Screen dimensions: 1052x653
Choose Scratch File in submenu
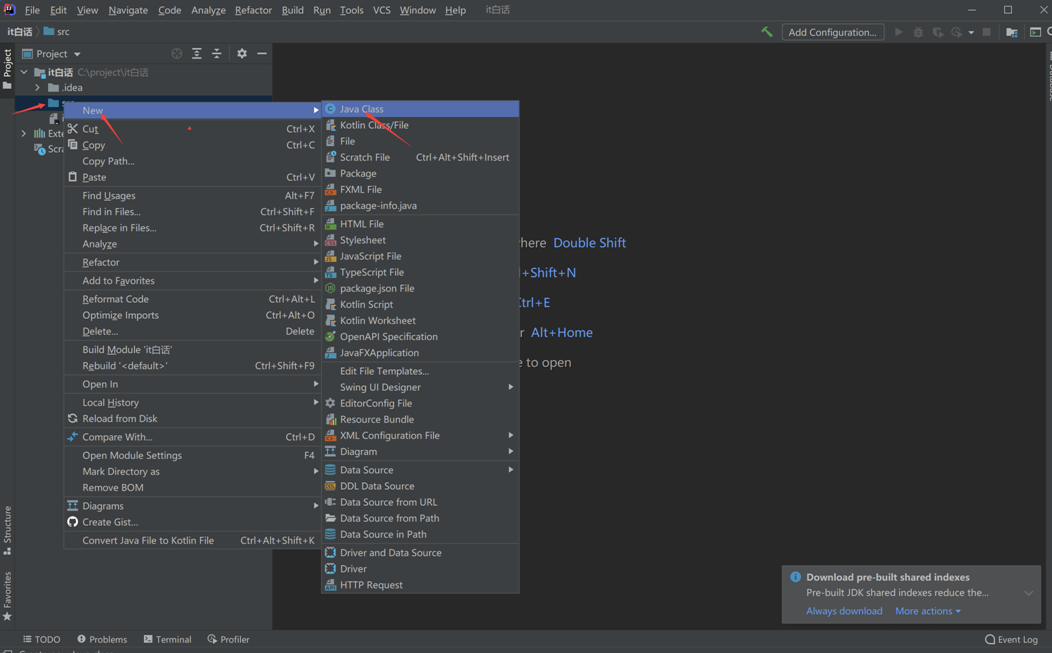click(x=421, y=157)
